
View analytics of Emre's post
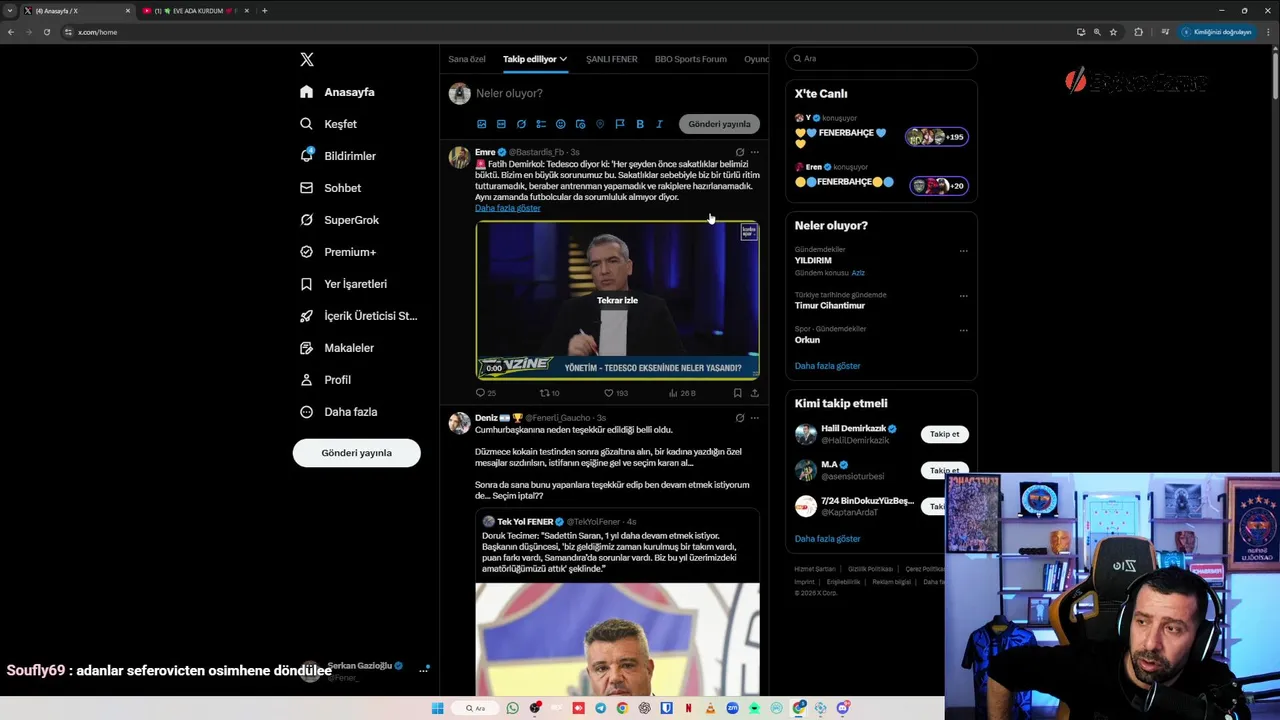[682, 393]
